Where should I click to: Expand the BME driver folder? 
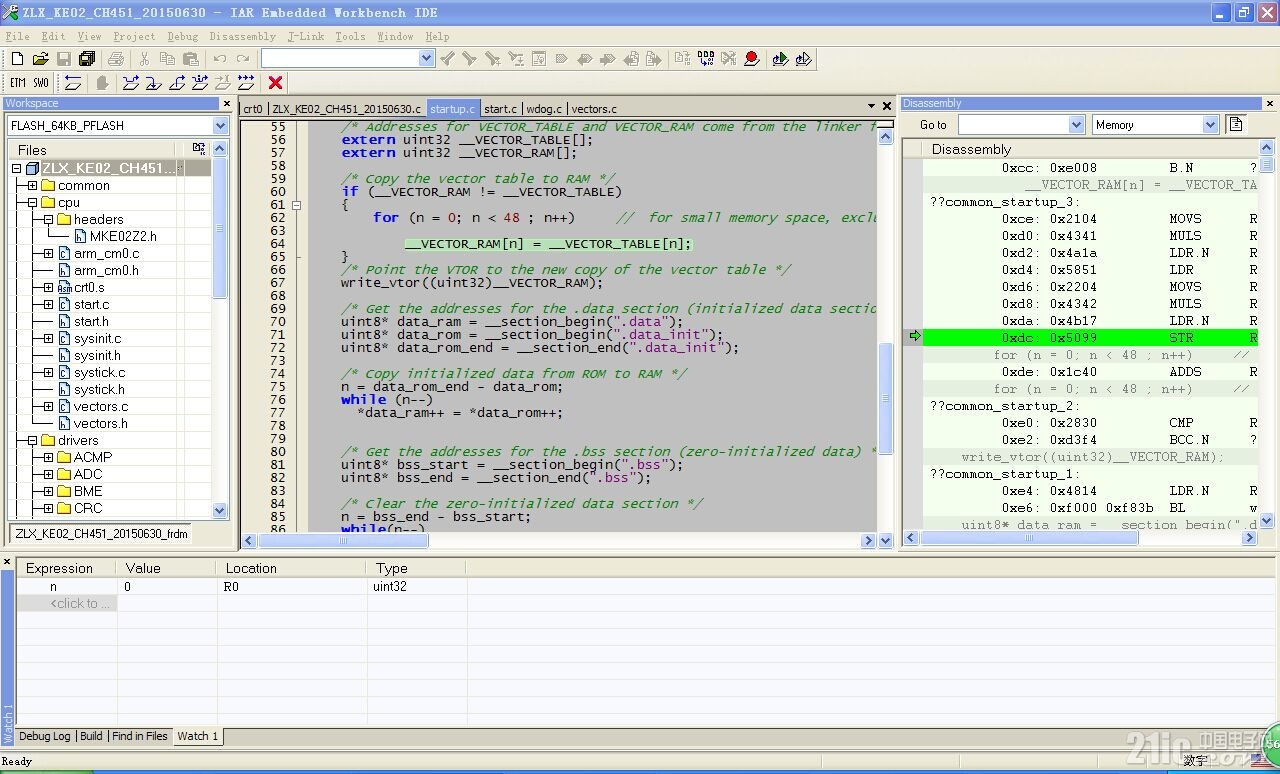[48, 491]
